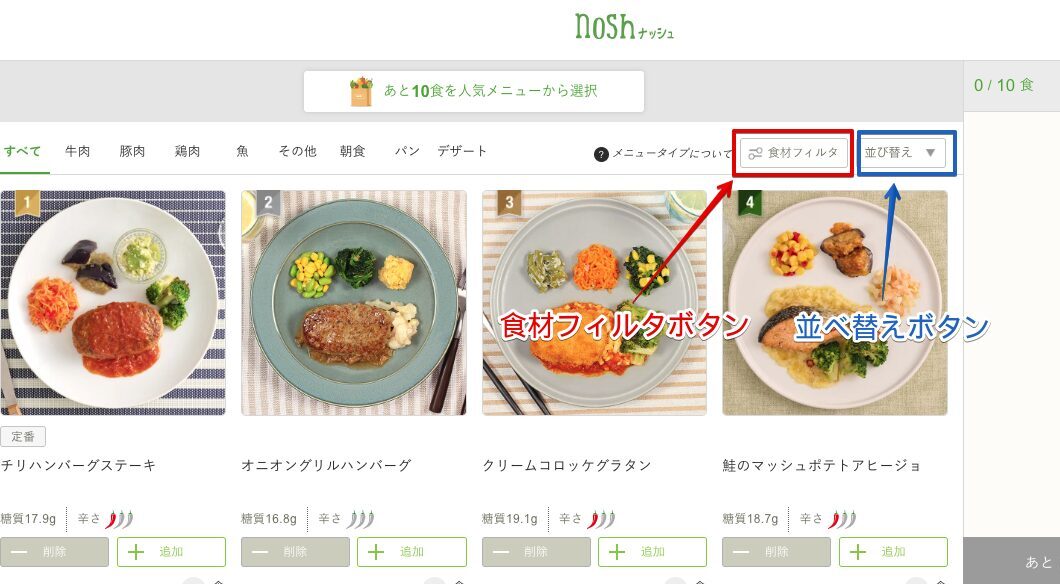Click the nosh logo at top
The image size is (1060, 584).
pos(624,26)
